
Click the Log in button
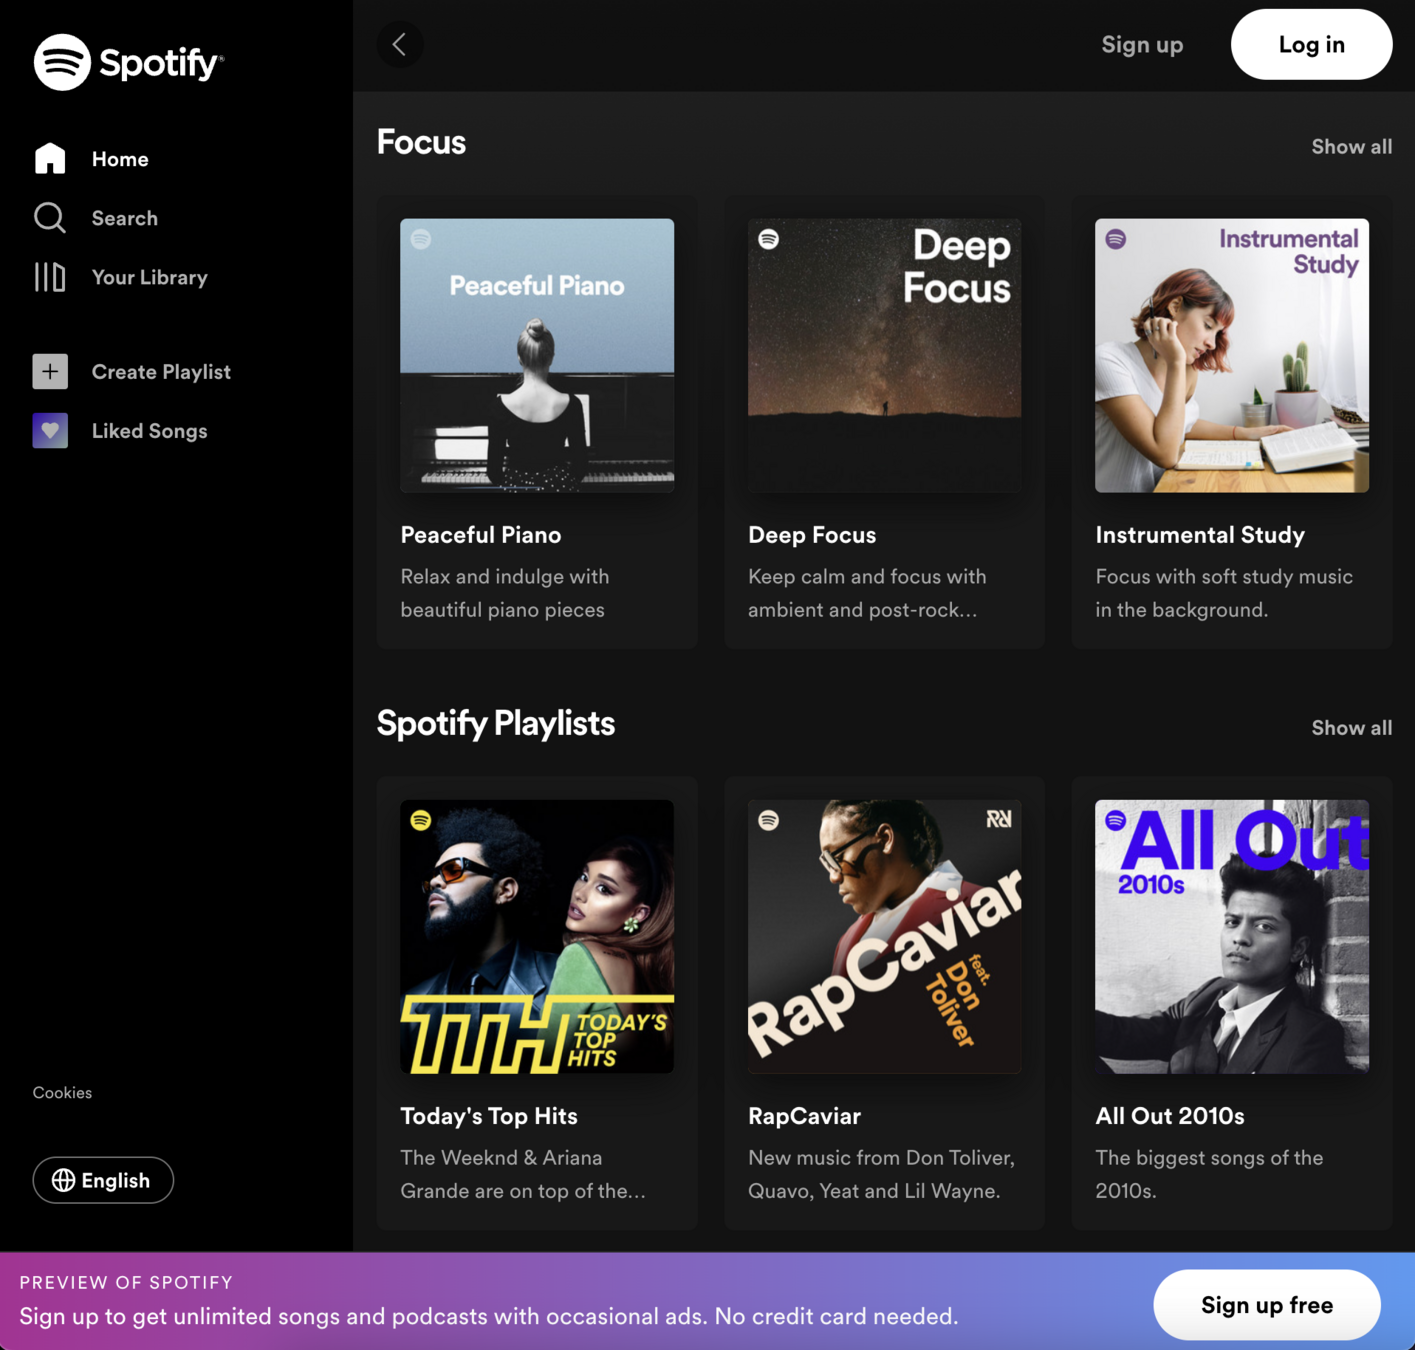[1311, 45]
